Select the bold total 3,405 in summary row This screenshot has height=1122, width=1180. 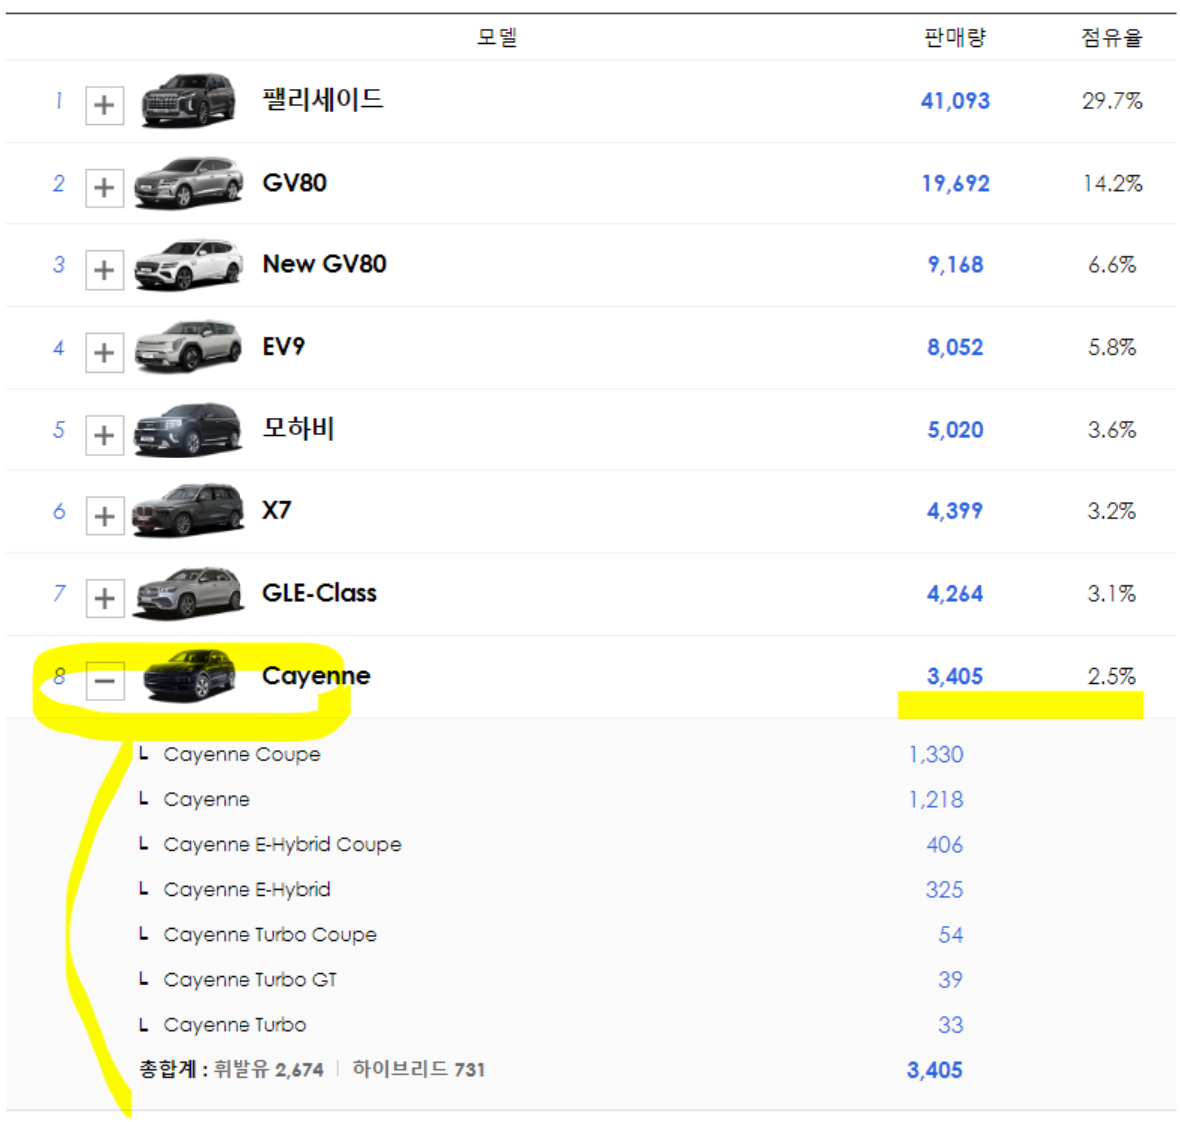pos(935,1071)
